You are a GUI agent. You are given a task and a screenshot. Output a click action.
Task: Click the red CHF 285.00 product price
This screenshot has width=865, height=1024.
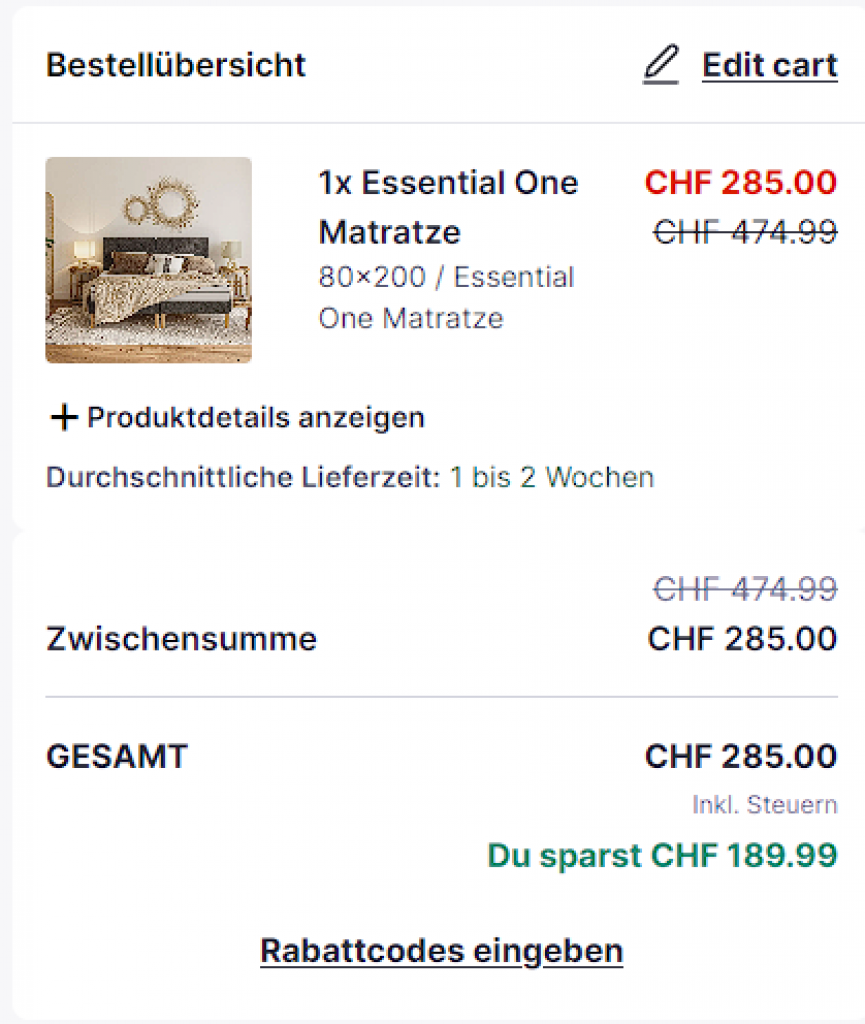[x=740, y=183]
